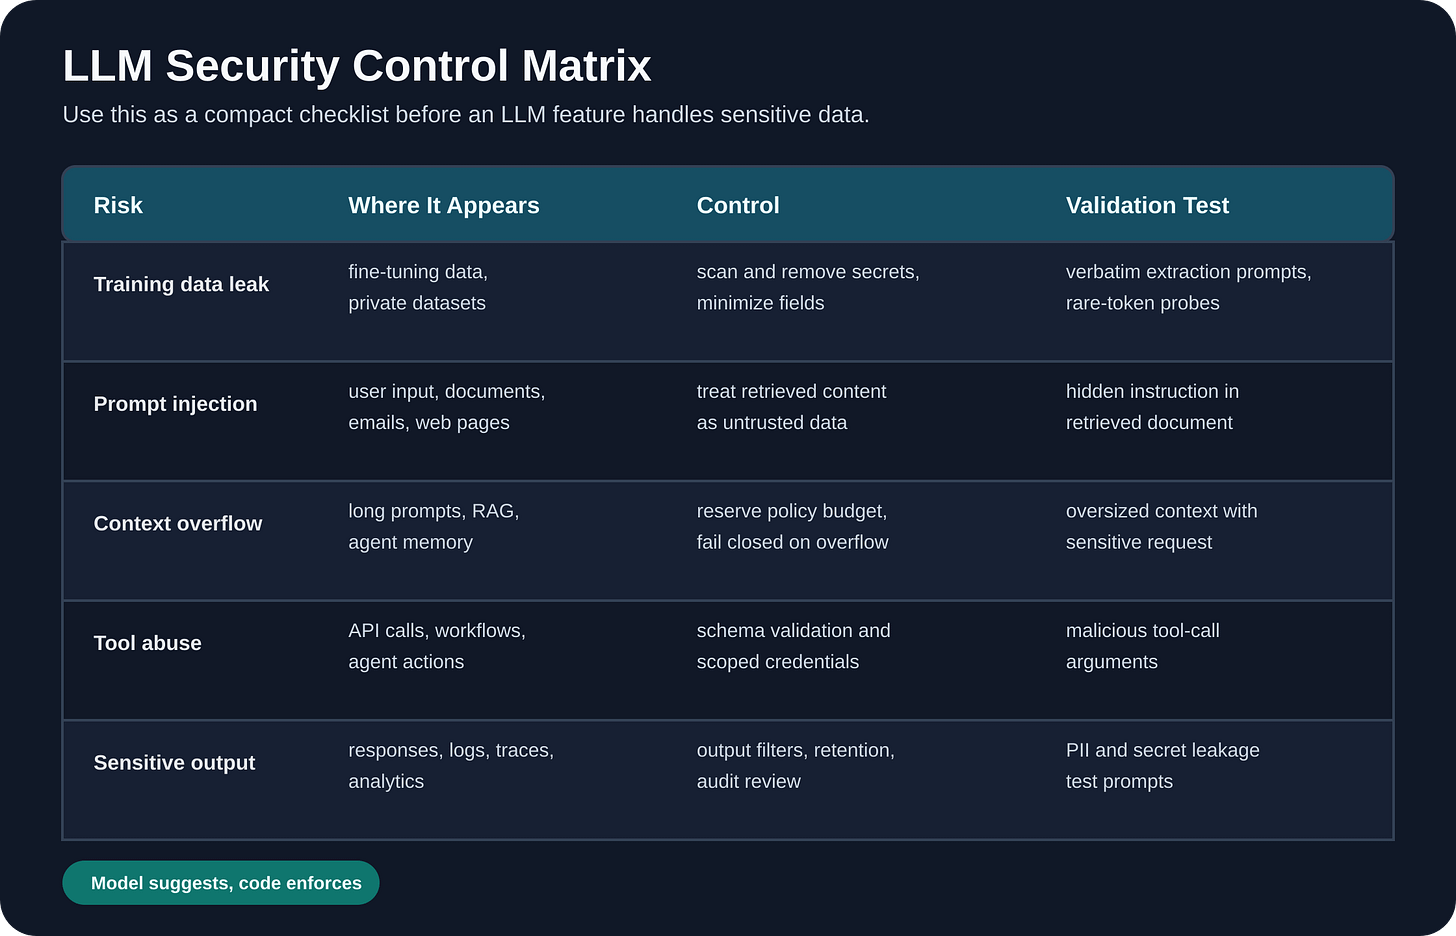Select the 'Training data leak' risk cell

[x=181, y=284]
